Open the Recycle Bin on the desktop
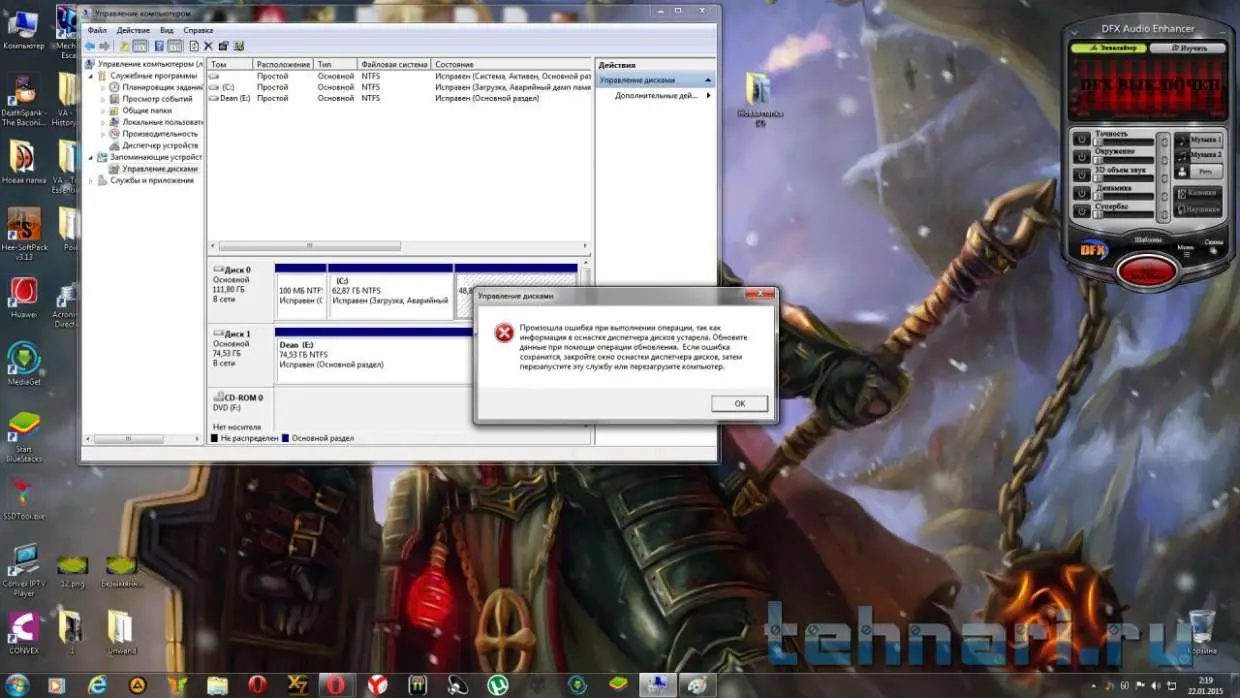The image size is (1240, 698). click(1202, 628)
